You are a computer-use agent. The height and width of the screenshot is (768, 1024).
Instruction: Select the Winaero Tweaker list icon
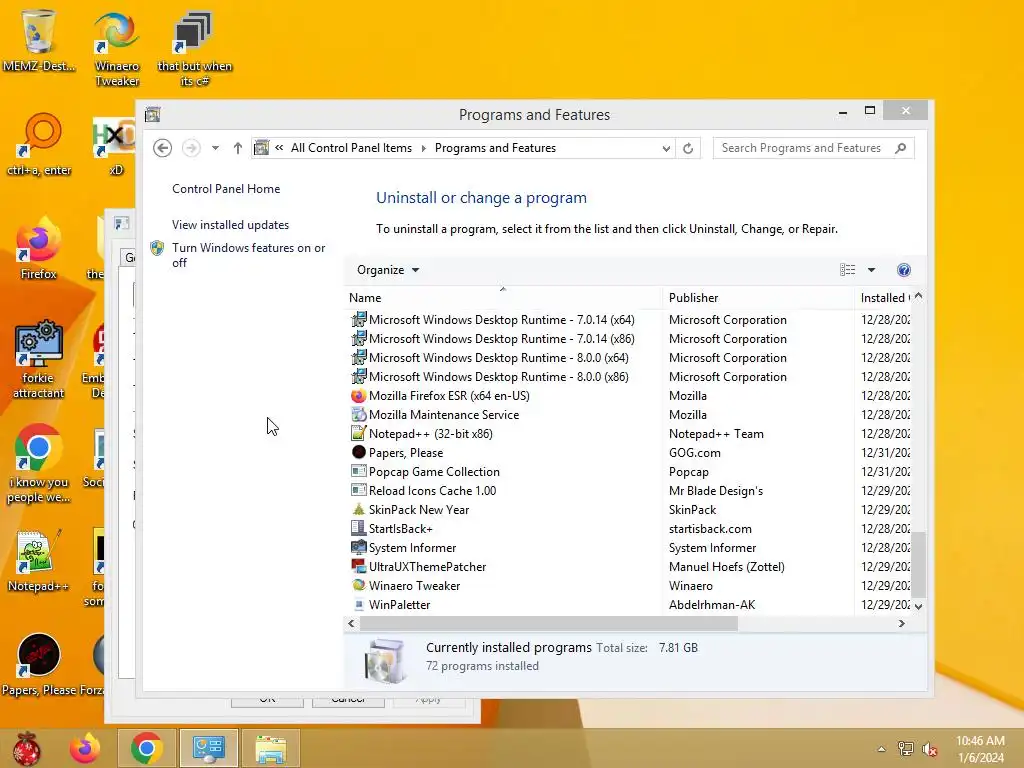359,585
